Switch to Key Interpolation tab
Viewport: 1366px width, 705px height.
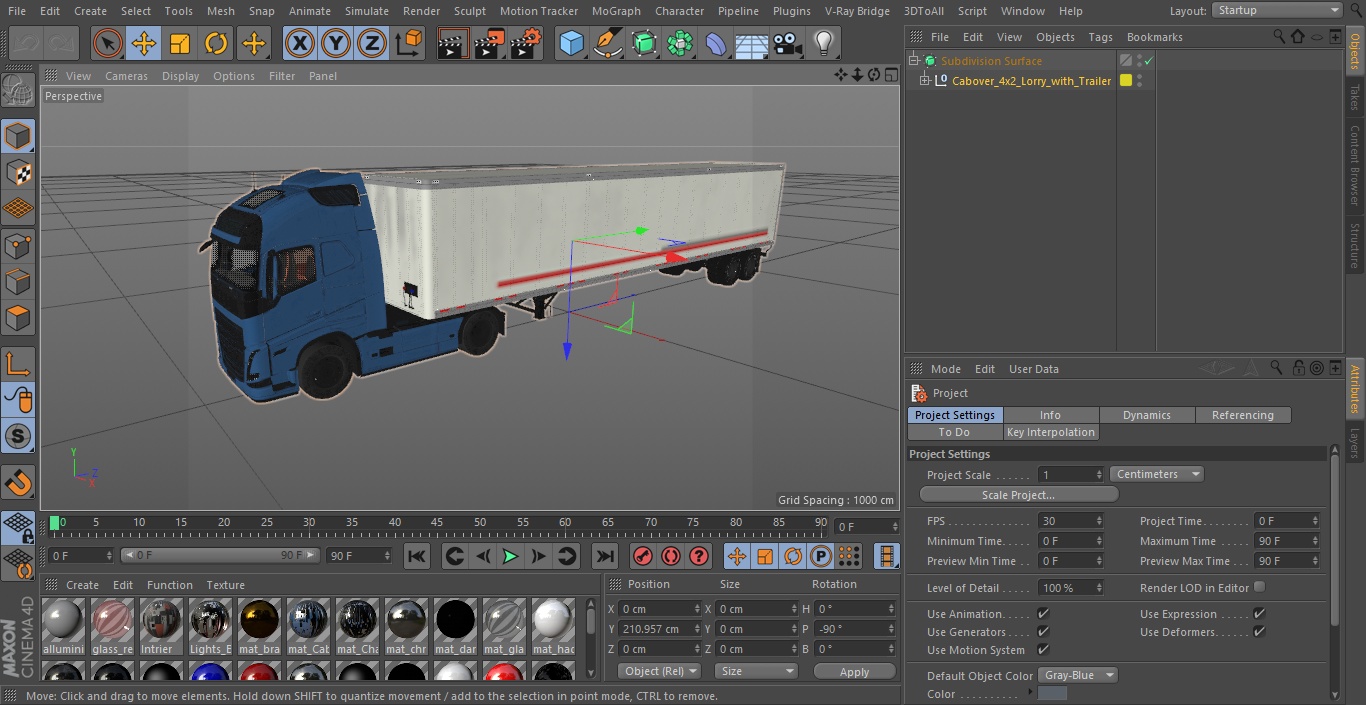(1051, 432)
